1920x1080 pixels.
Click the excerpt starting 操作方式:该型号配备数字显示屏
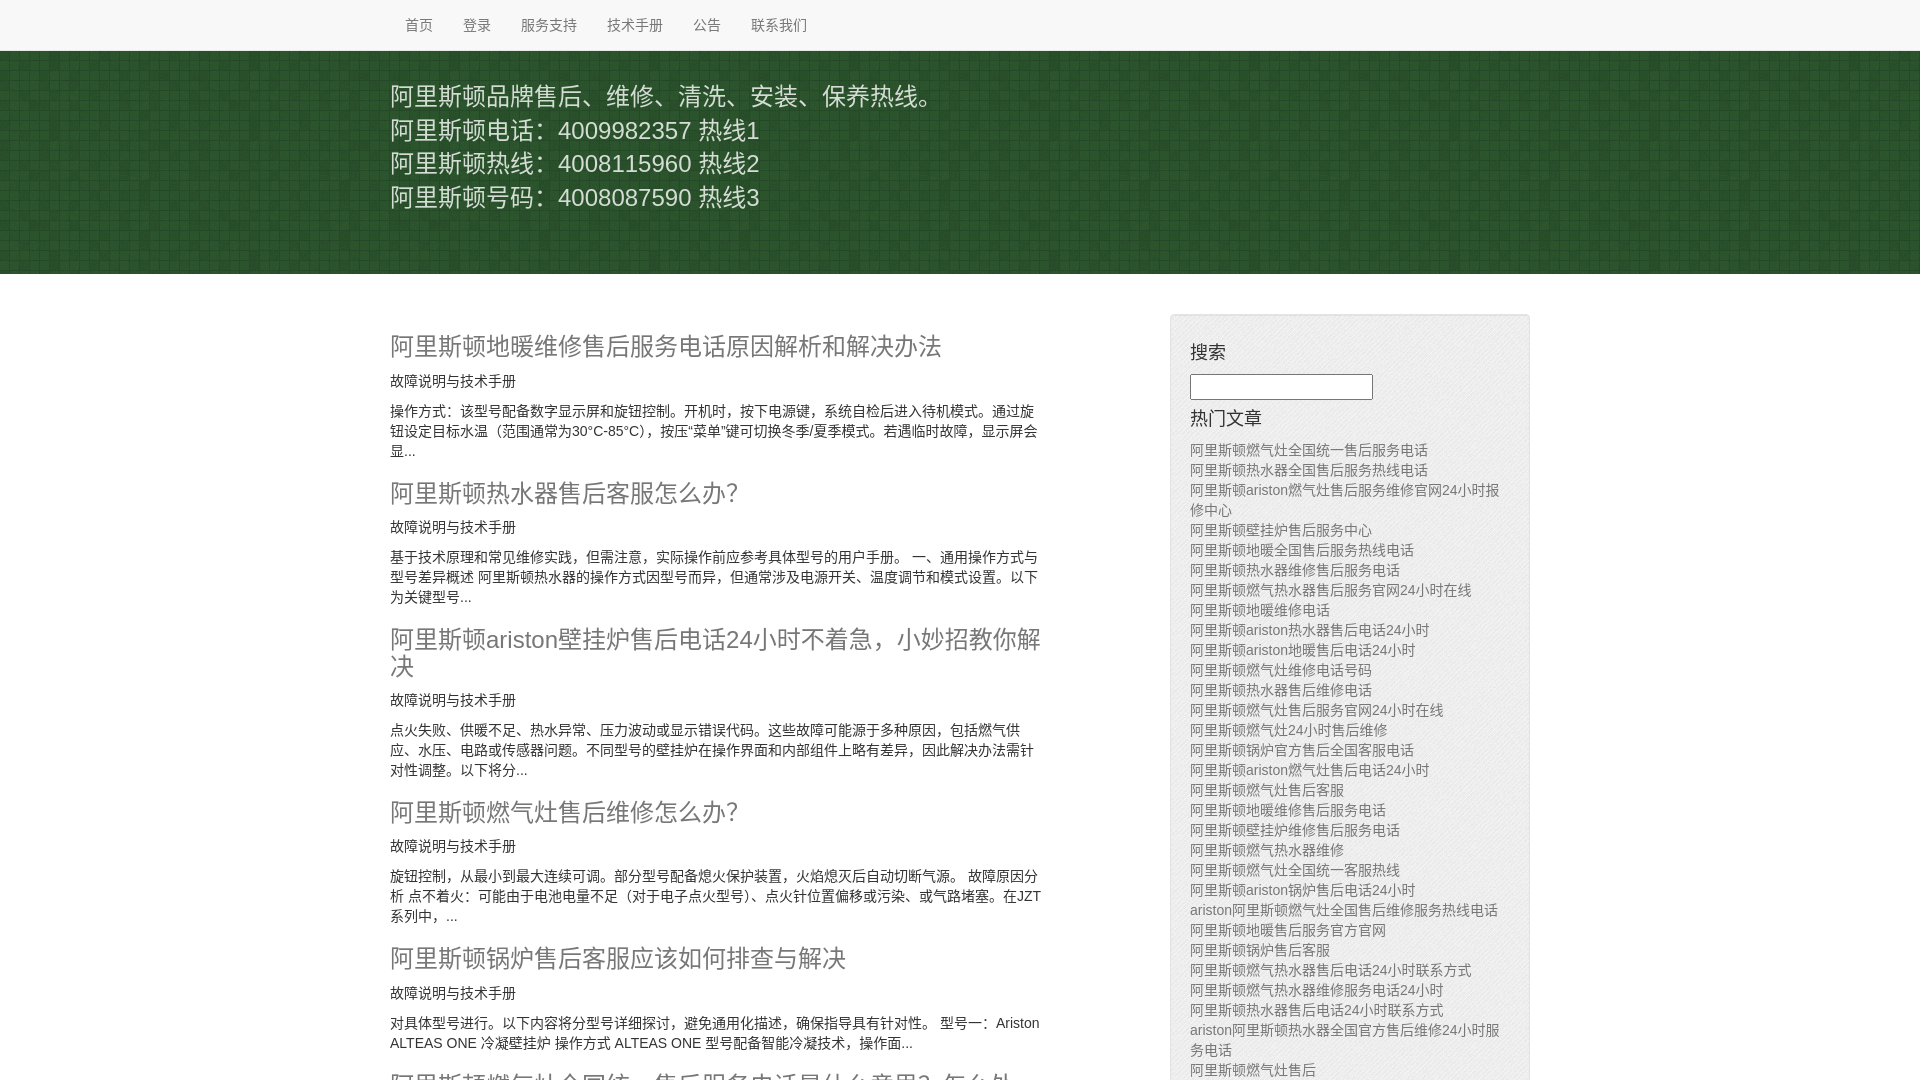click(714, 431)
